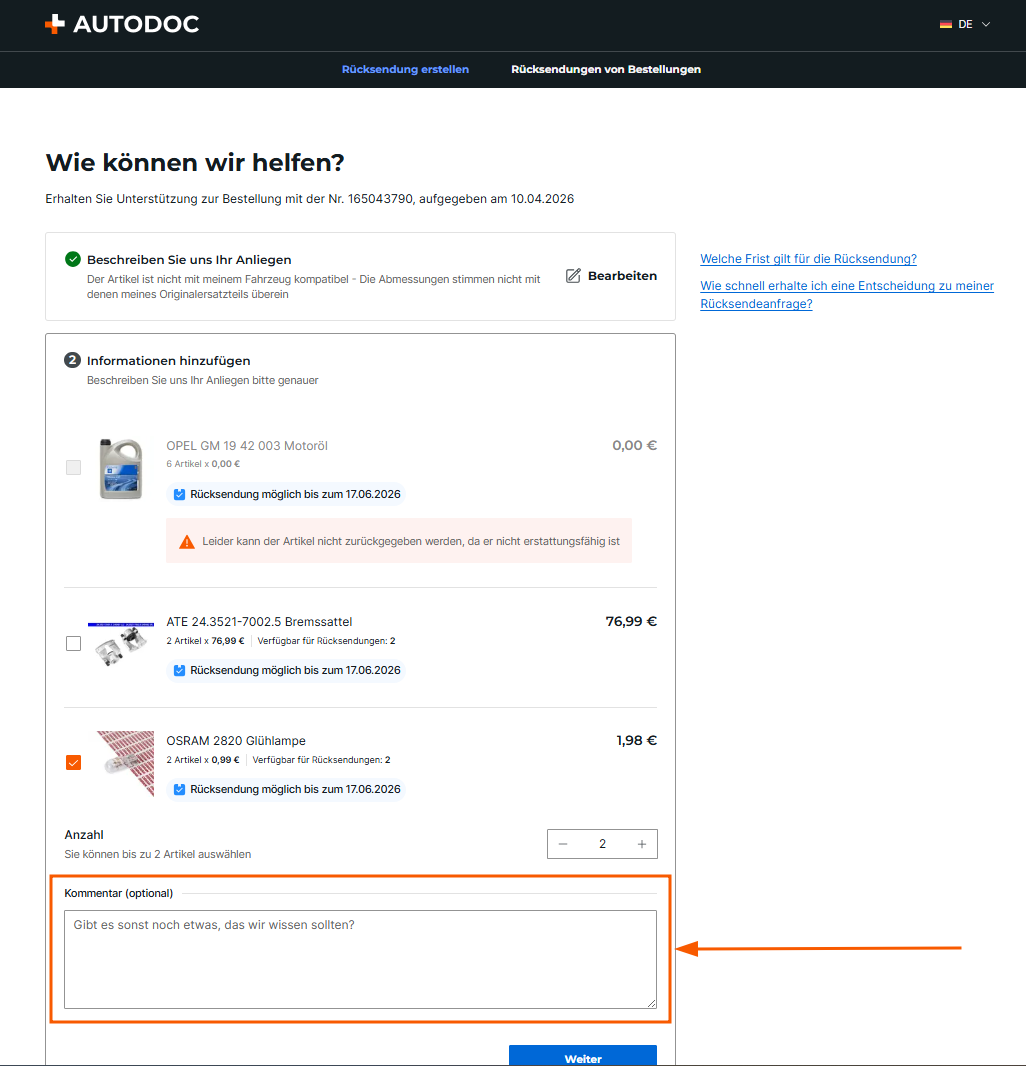Click the Weiter button

583,1056
